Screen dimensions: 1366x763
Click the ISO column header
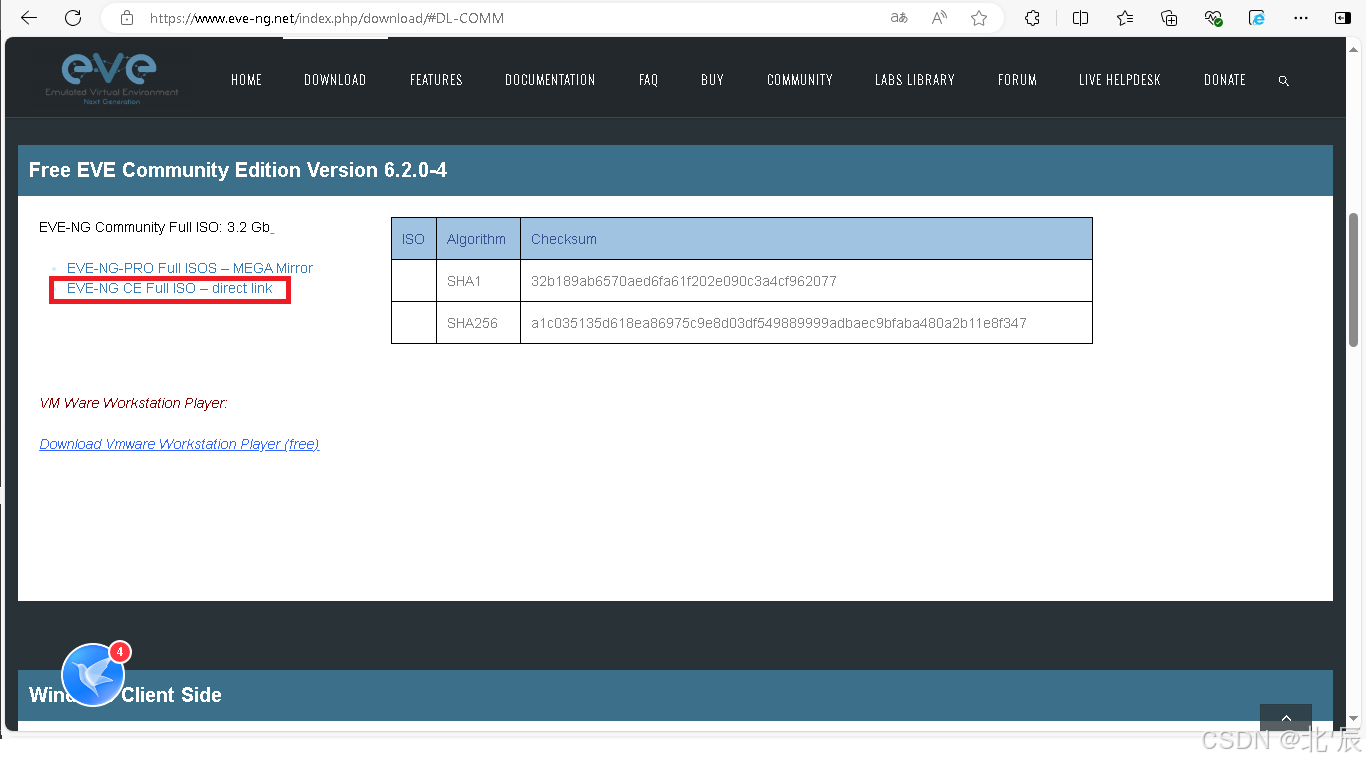click(x=414, y=239)
